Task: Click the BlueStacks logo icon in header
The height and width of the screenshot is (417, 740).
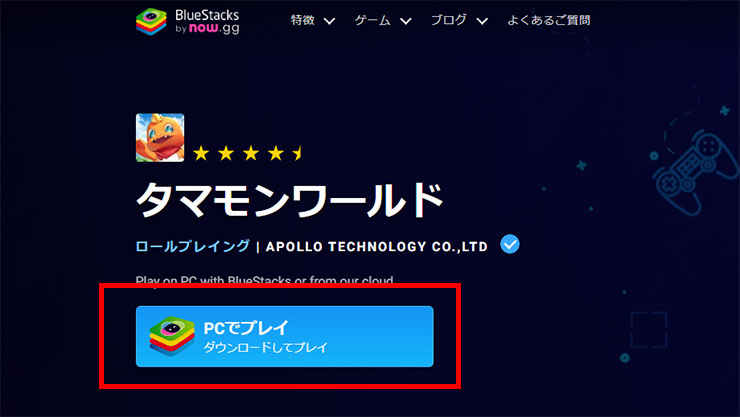Action: 151,22
